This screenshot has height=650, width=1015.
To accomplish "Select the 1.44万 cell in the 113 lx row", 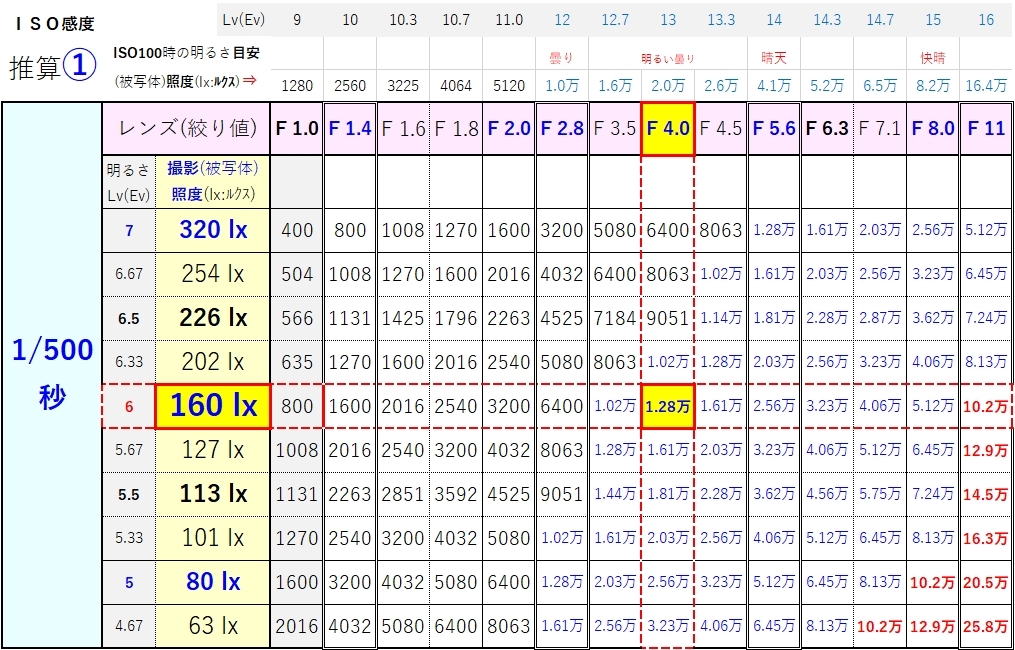I will (615, 494).
